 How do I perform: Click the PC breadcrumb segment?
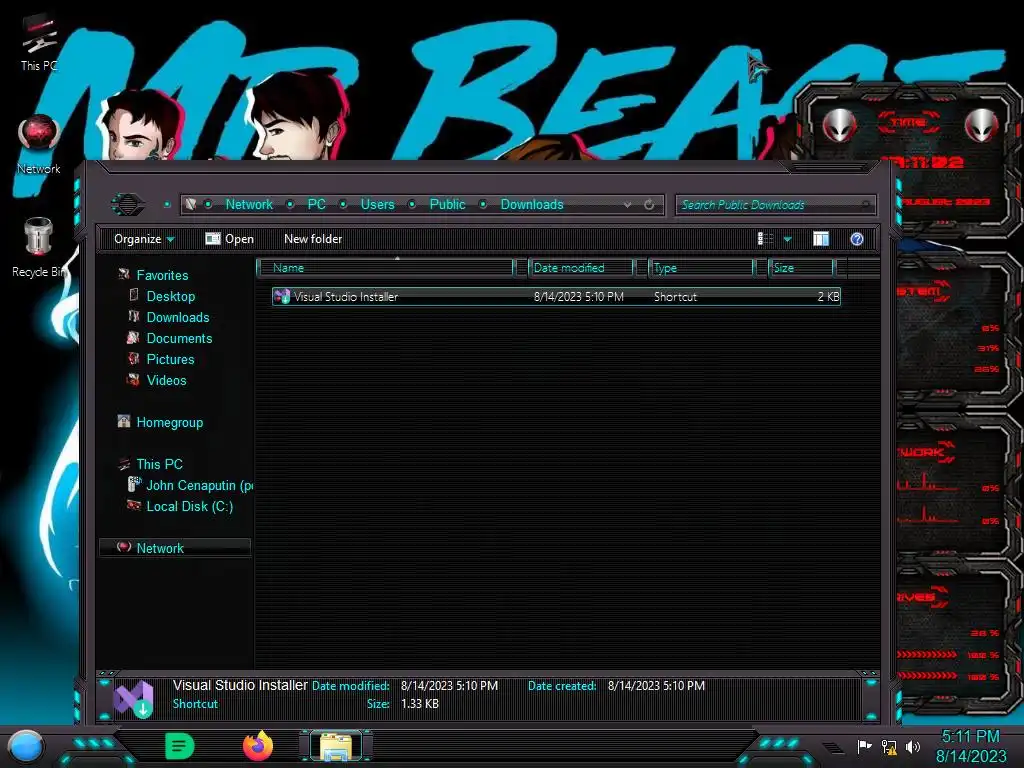click(316, 204)
